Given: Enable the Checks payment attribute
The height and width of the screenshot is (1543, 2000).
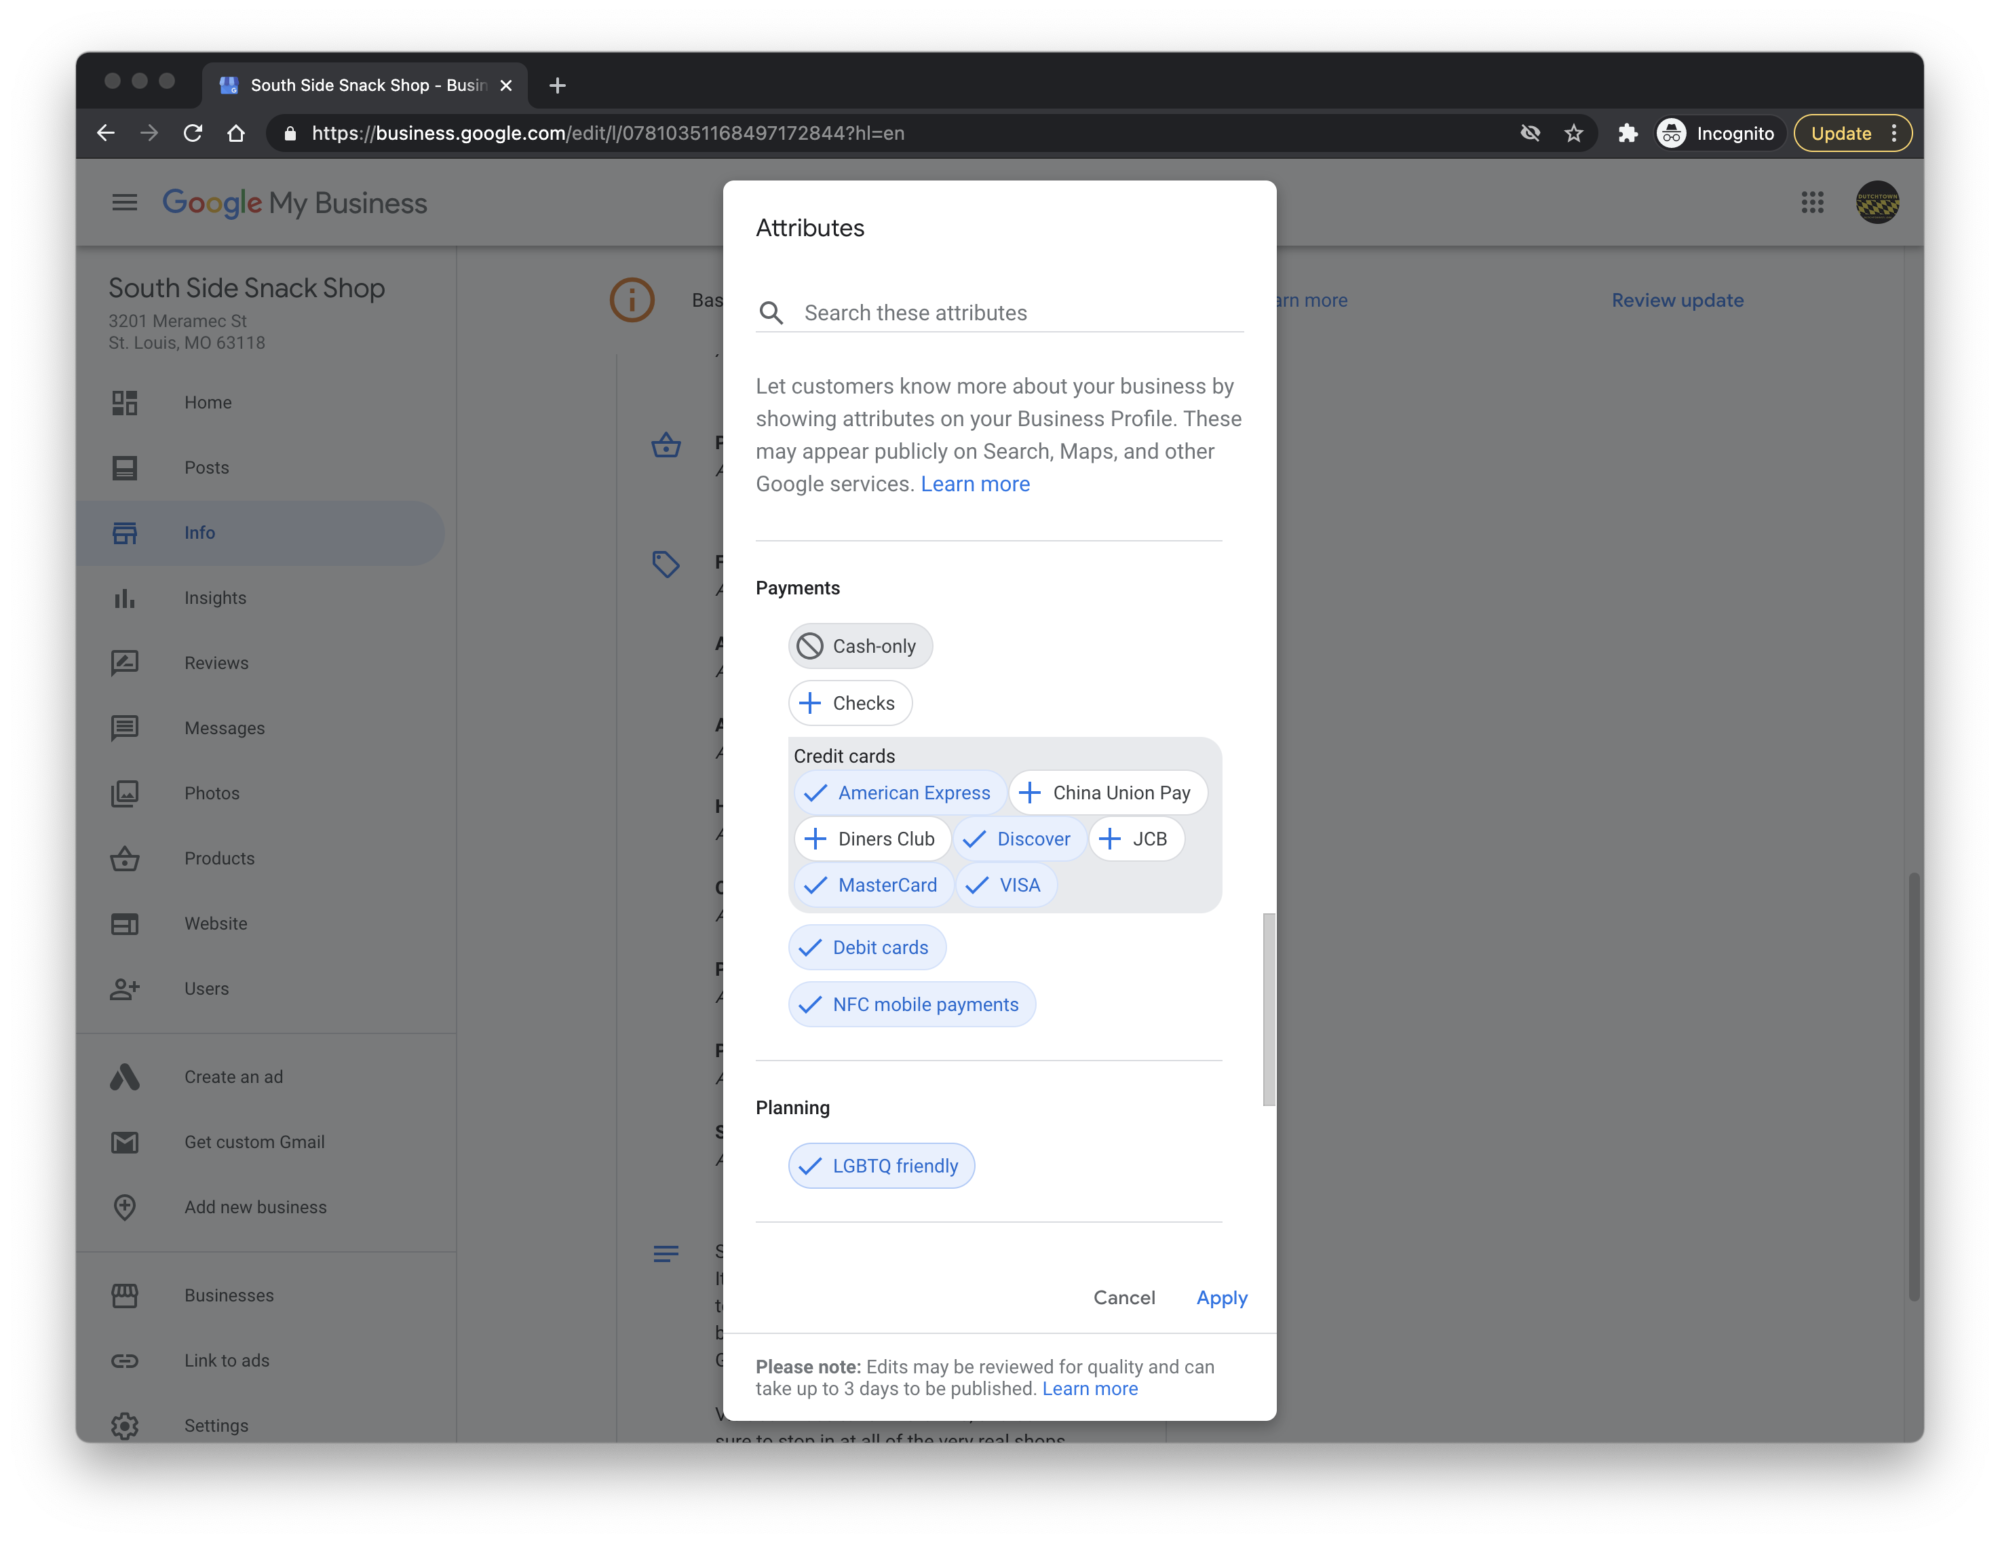Looking at the screenshot, I should (x=850, y=703).
